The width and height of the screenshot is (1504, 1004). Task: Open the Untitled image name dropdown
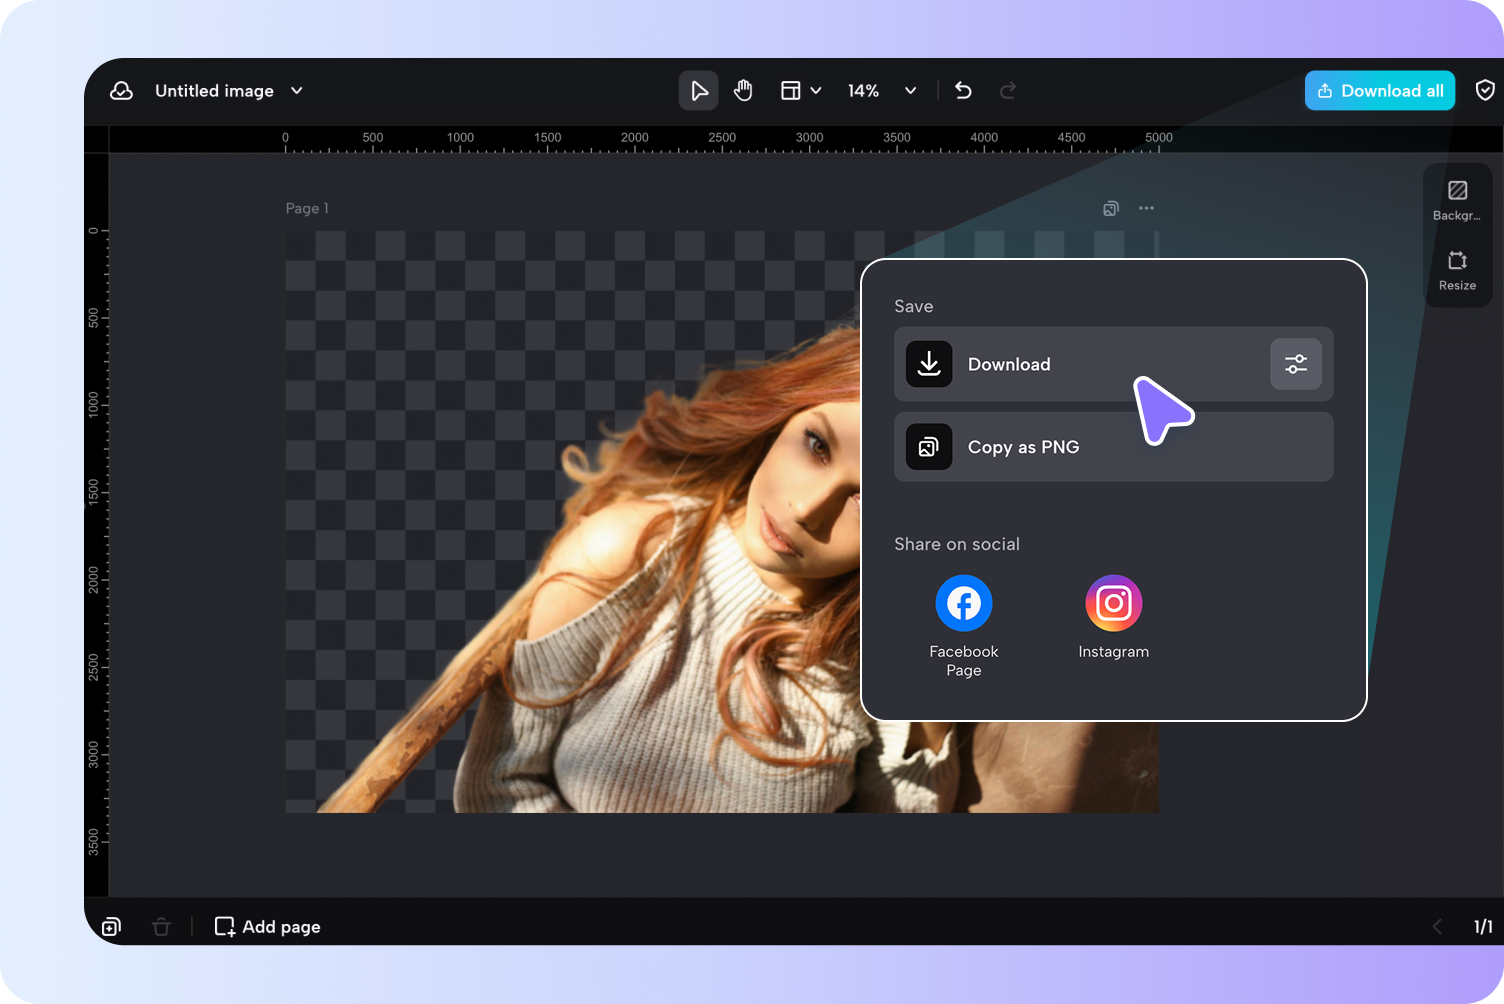(296, 90)
